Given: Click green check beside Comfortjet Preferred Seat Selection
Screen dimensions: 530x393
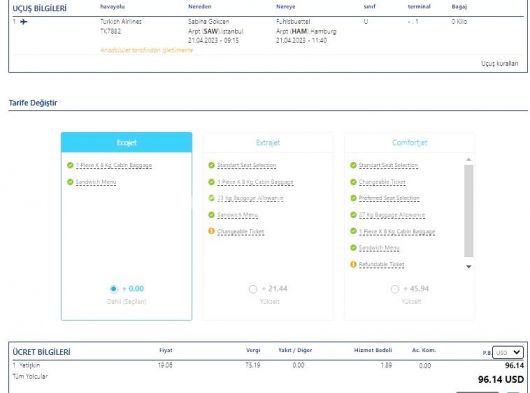Looking at the screenshot, I should pos(353,198).
